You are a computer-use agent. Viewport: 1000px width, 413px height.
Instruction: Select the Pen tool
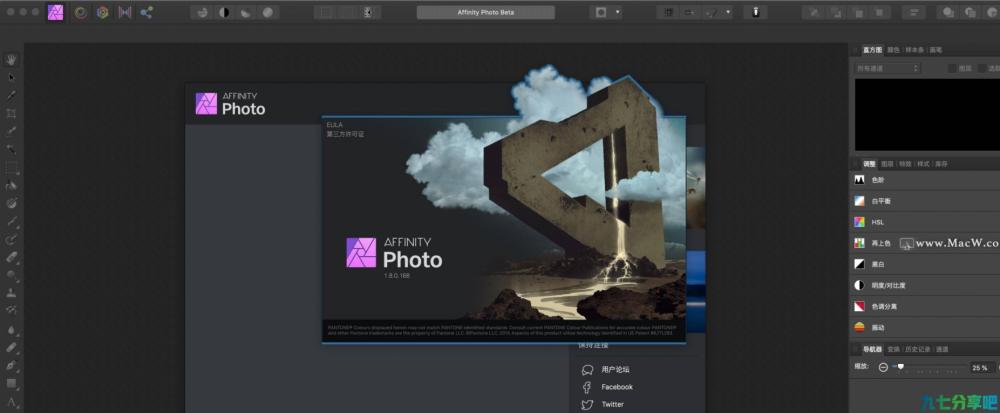point(11,366)
